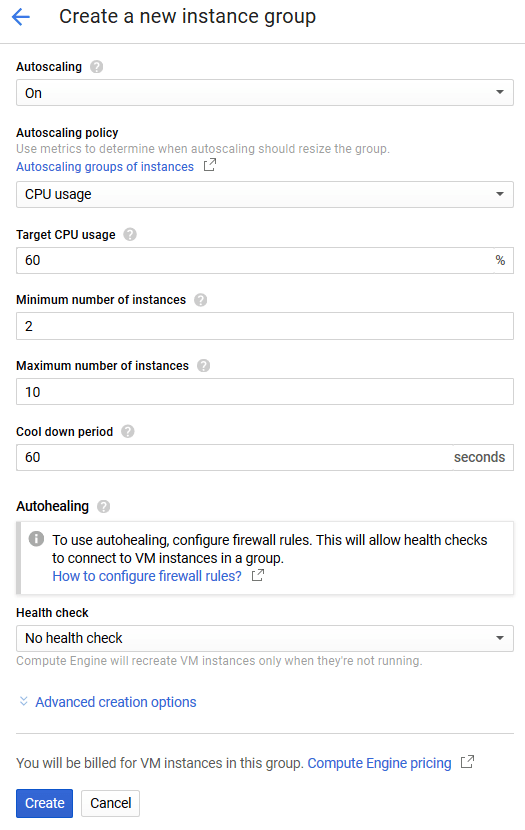Screen dimensions: 525x830
Task: Open the Autoscaling On dropdown
Action: pos(265,93)
